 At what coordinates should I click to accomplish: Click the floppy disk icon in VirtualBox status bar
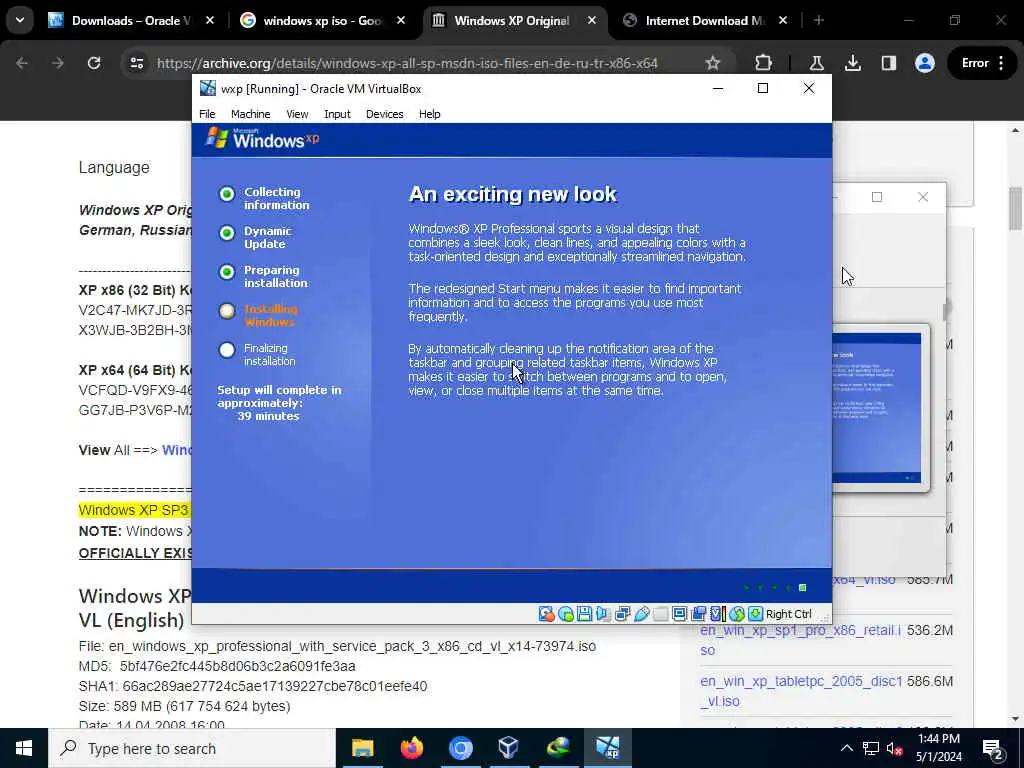click(x=584, y=614)
